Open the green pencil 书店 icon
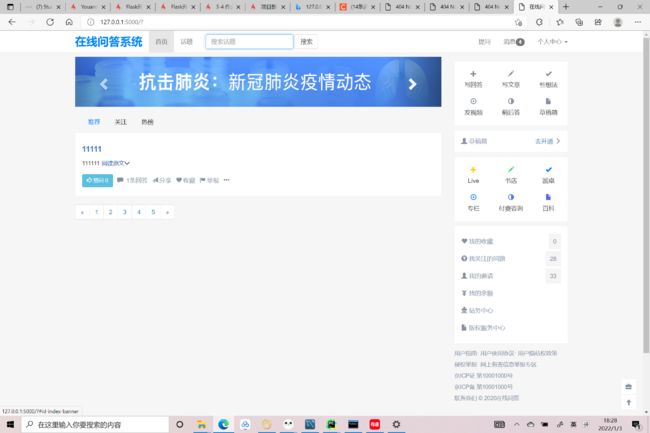Viewport: 650px width, 433px height. (x=511, y=169)
